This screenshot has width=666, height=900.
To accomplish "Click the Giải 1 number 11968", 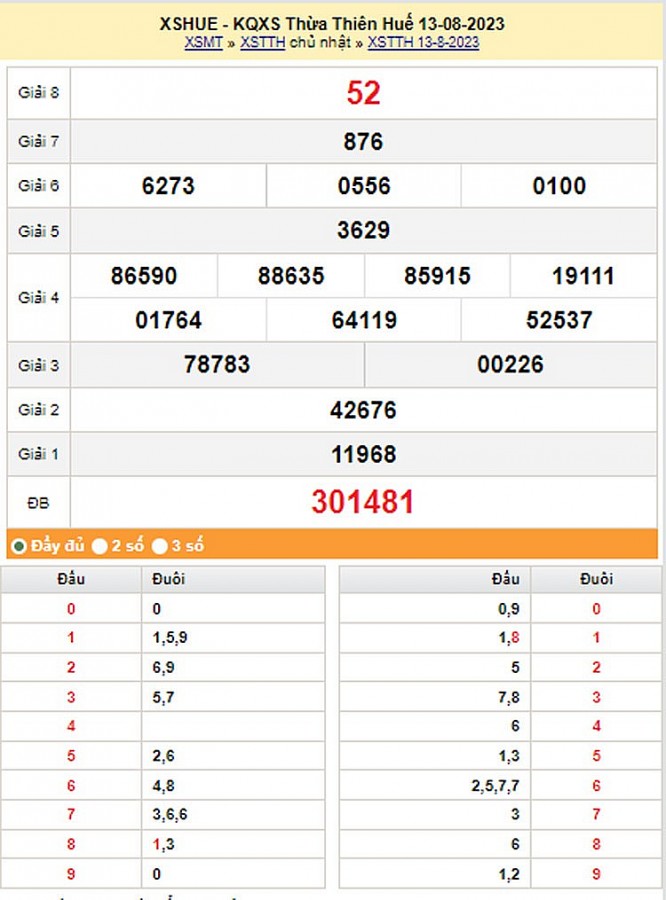I will 363,455.
